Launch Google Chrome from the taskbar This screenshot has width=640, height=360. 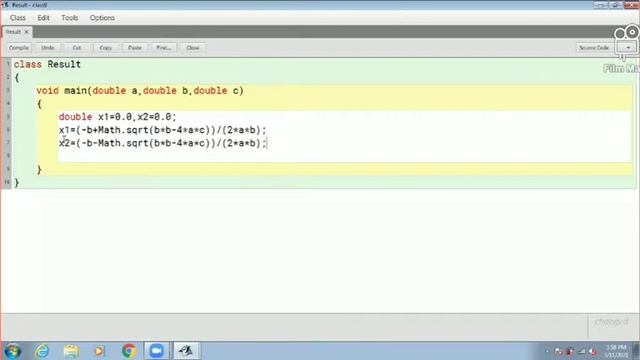129,351
